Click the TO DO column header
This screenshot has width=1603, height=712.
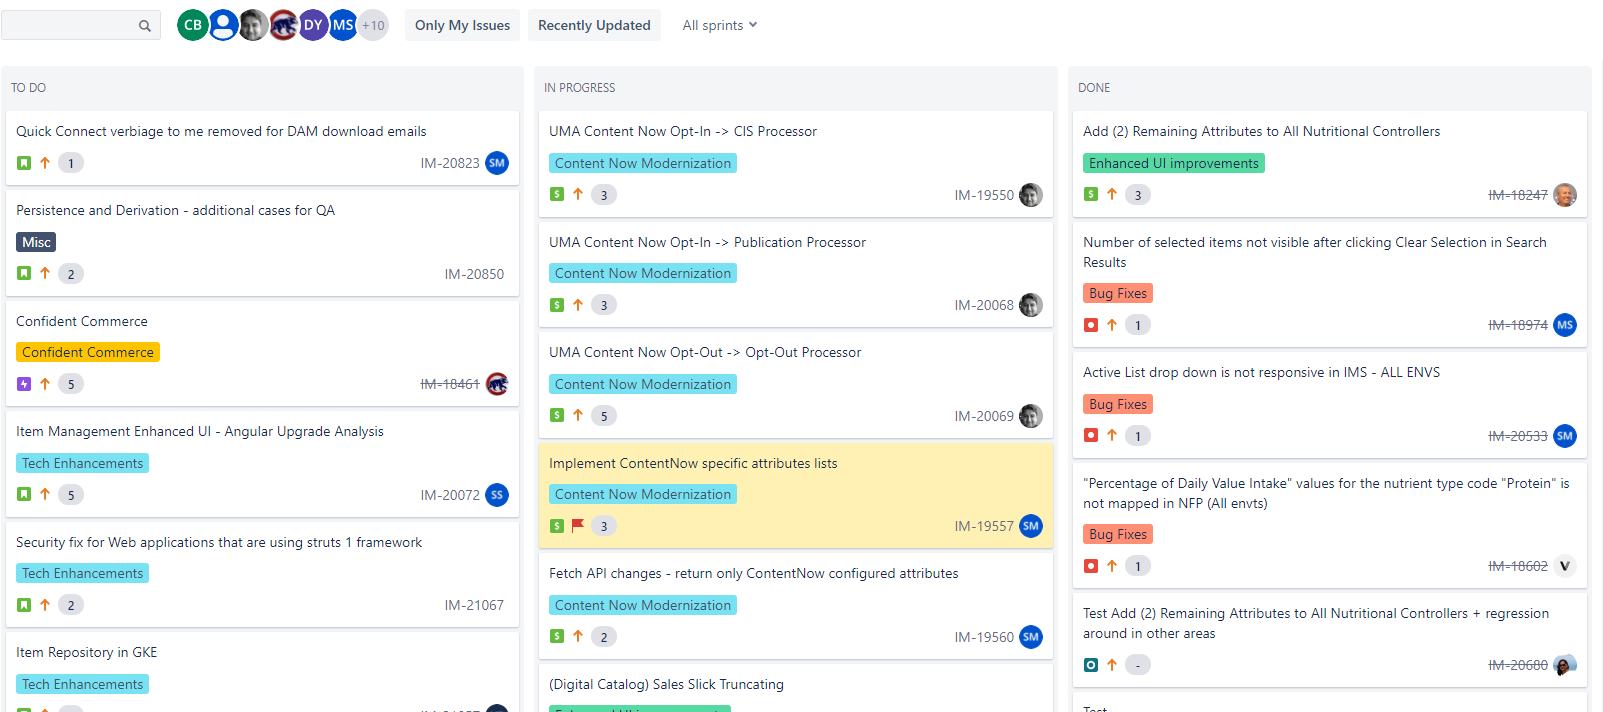[x=28, y=88]
